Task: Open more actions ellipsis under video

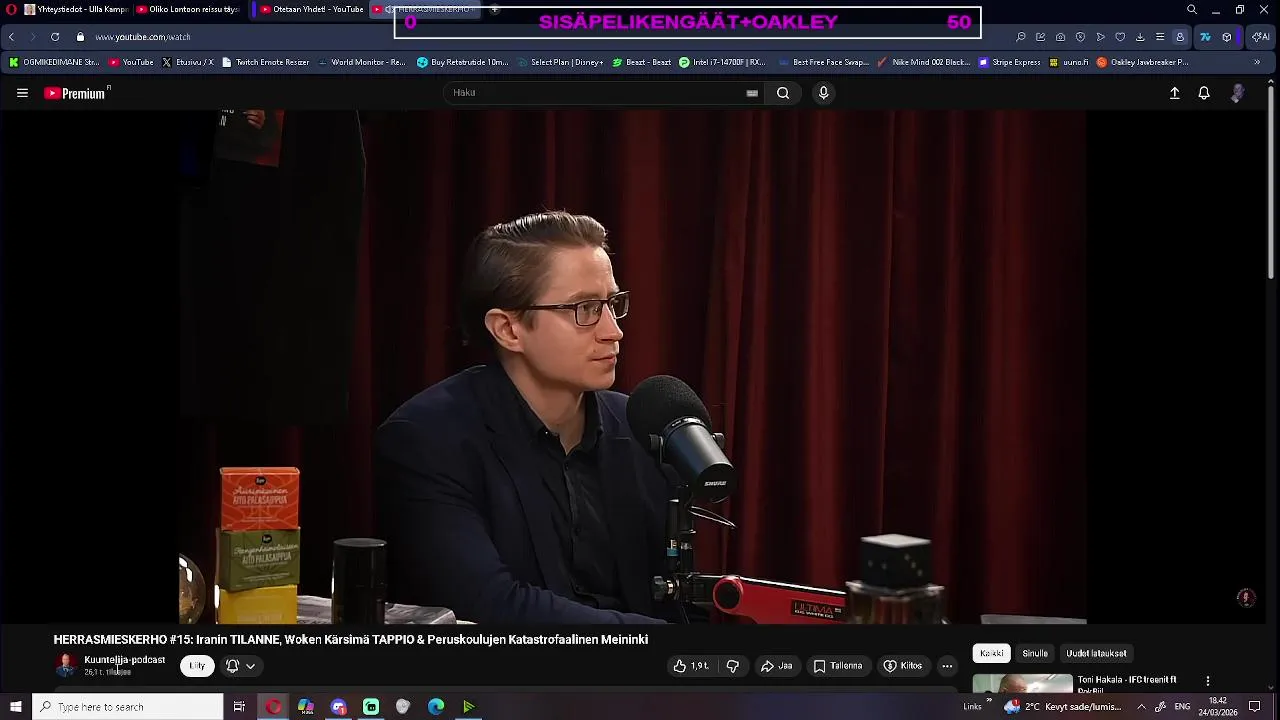Action: point(947,666)
